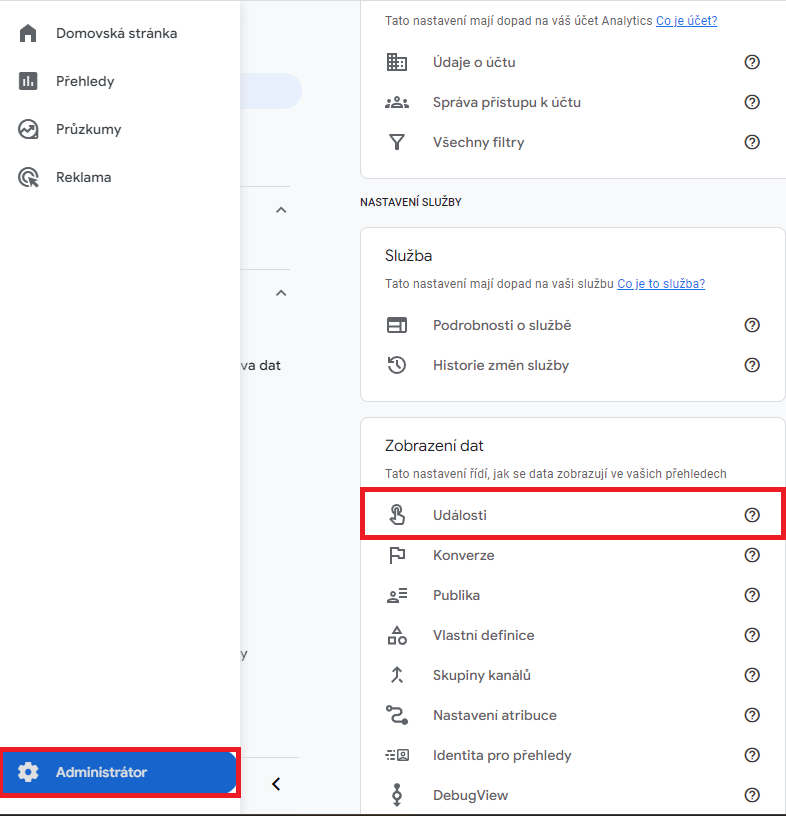The width and height of the screenshot is (786, 816).
Task: Click the Administrátor gear icon
Action: 28,771
